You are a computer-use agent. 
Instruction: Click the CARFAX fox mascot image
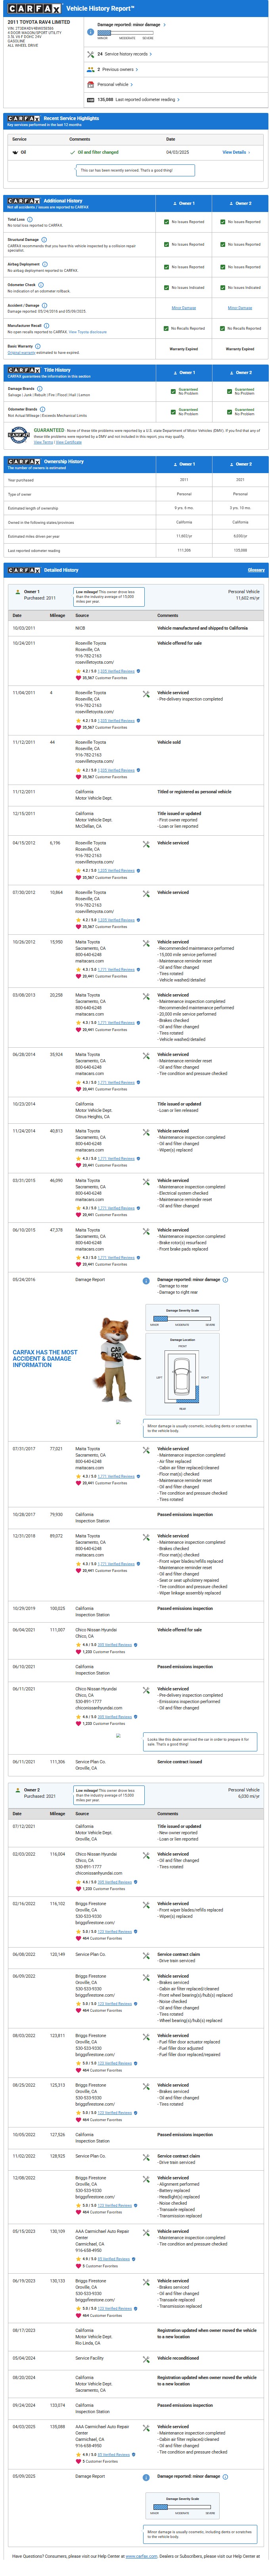pyautogui.click(x=118, y=1359)
